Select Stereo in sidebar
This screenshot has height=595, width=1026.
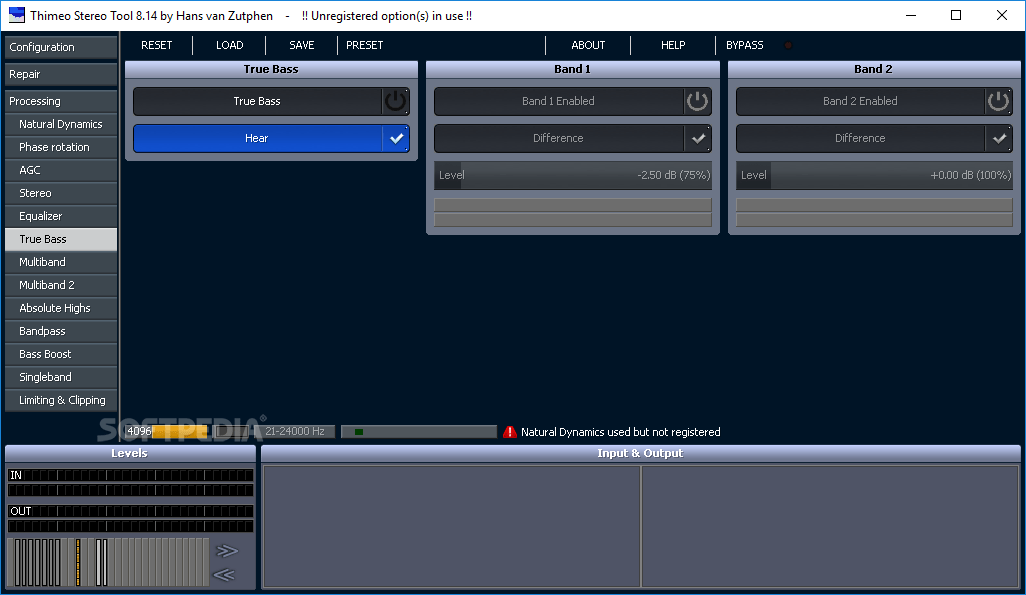click(61, 193)
